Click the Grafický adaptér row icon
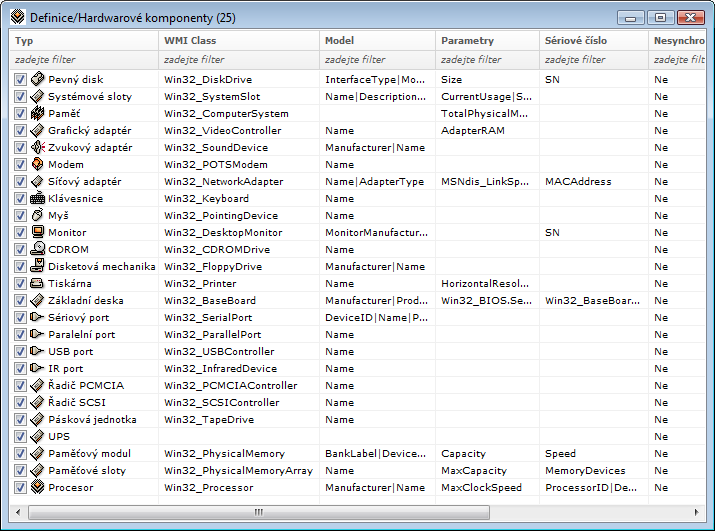The image size is (715, 531). pos(37,130)
